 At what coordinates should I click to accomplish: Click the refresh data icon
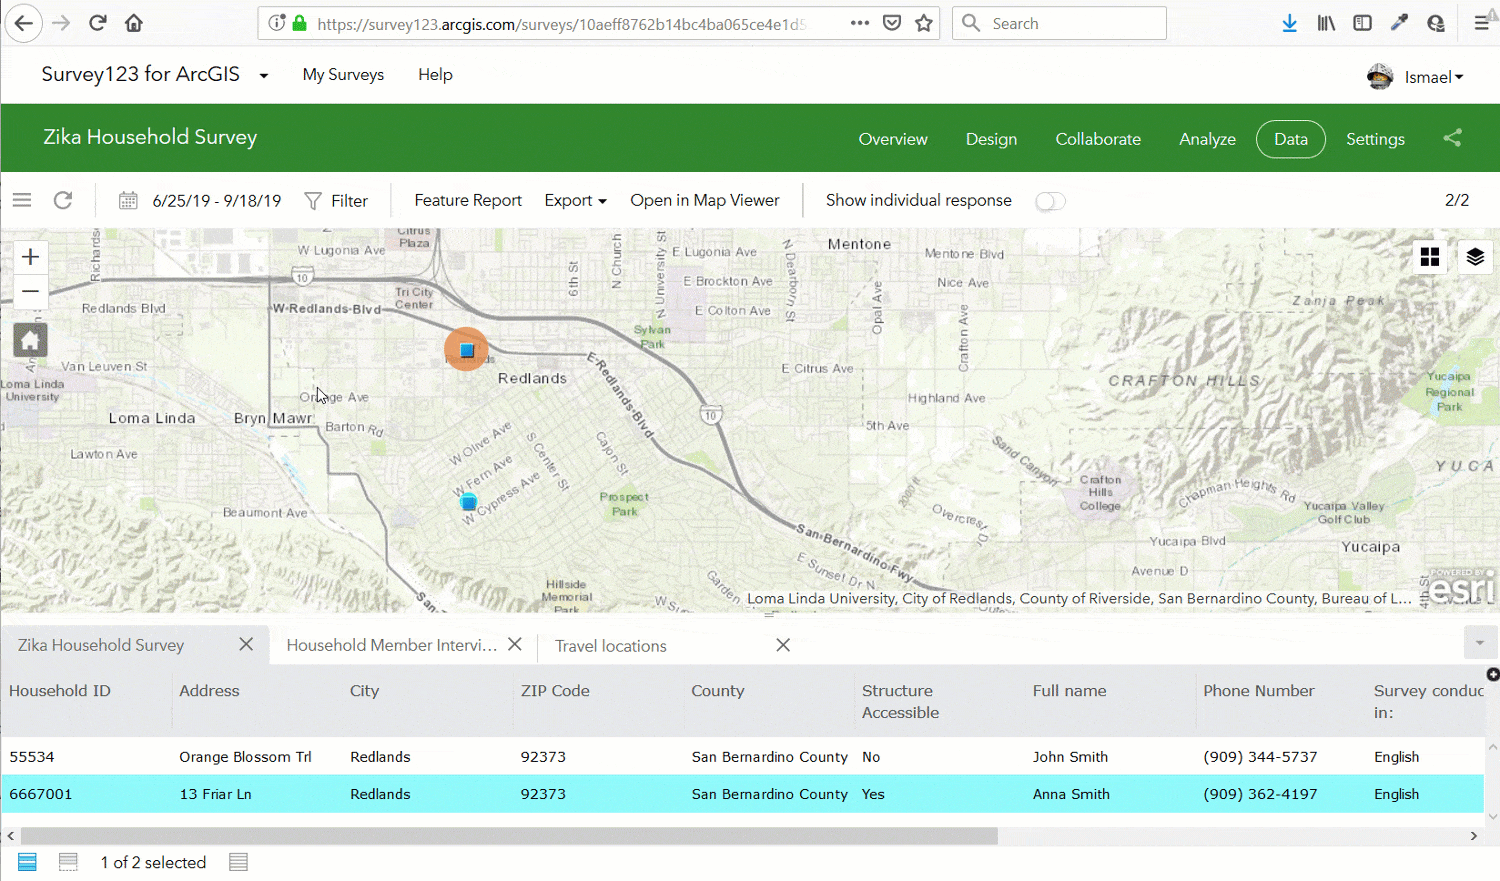click(x=63, y=200)
